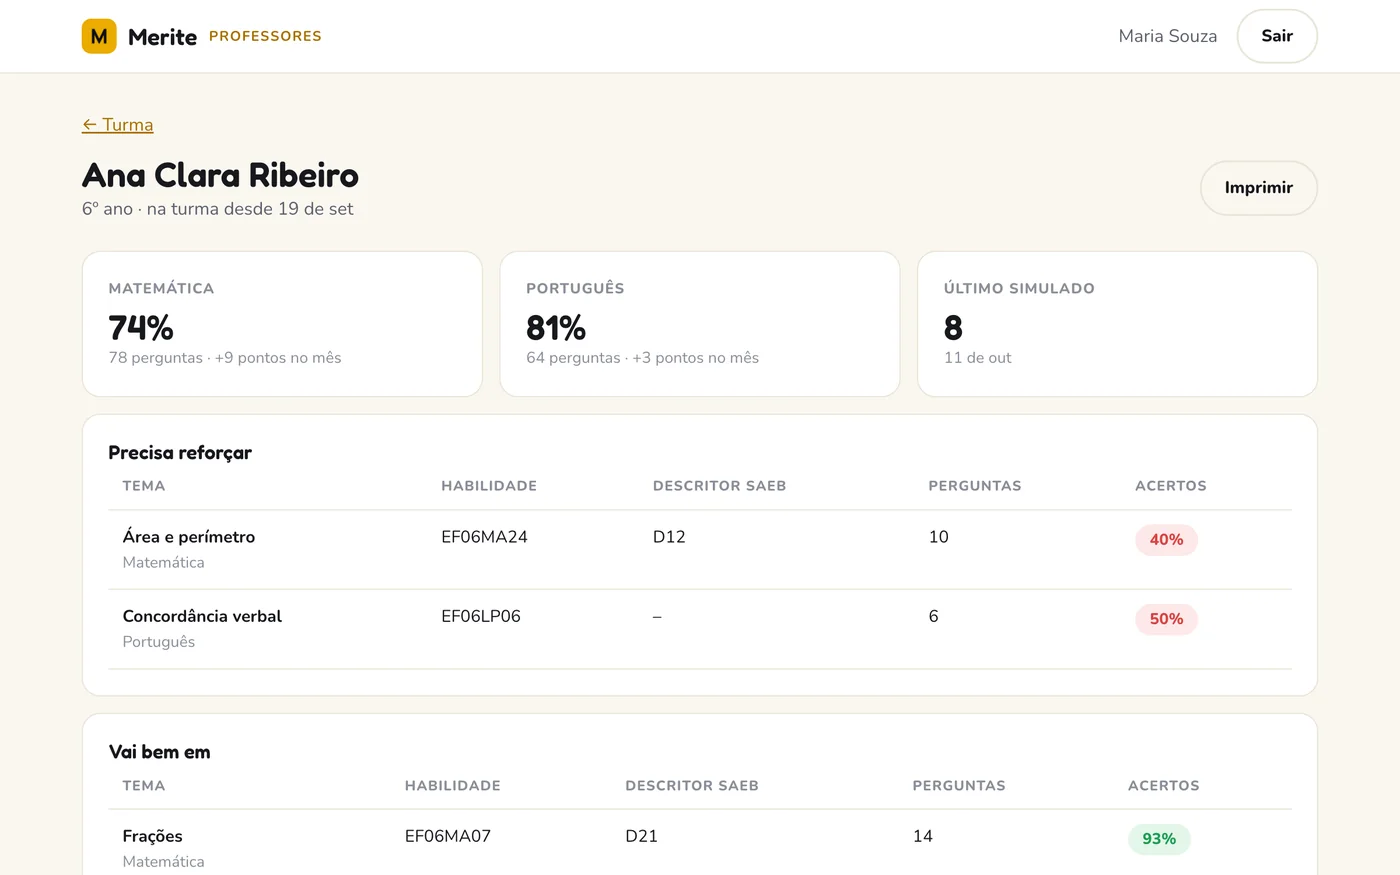The height and width of the screenshot is (875, 1400).
Task: Click the 'Concordância verbal' row title
Action: [202, 616]
